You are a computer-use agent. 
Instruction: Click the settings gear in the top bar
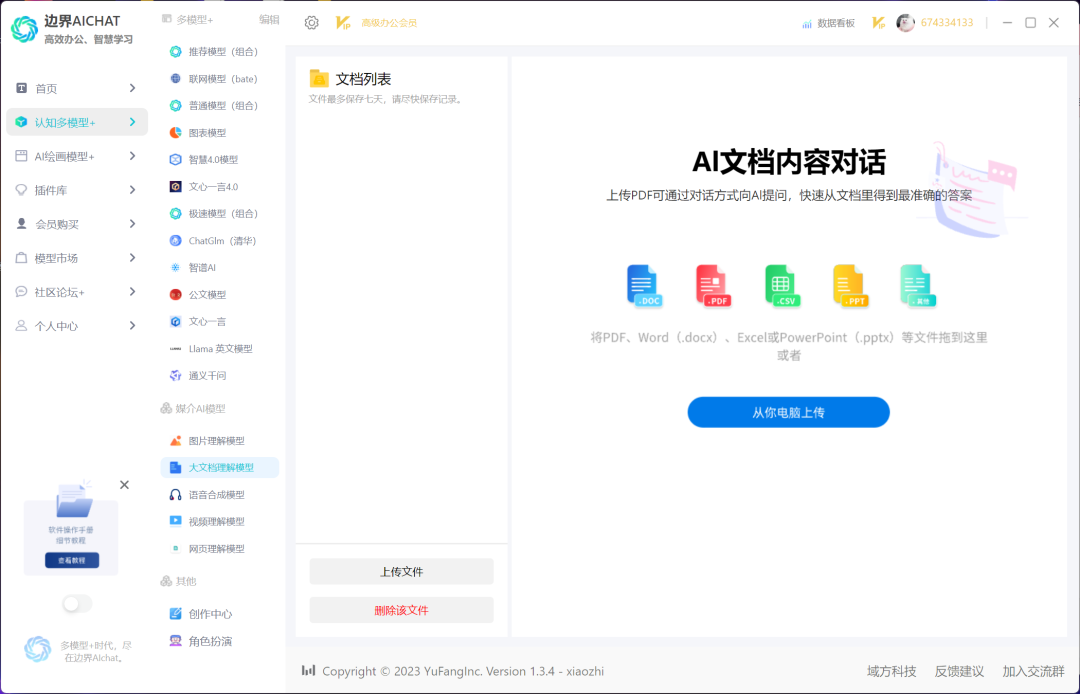click(311, 21)
